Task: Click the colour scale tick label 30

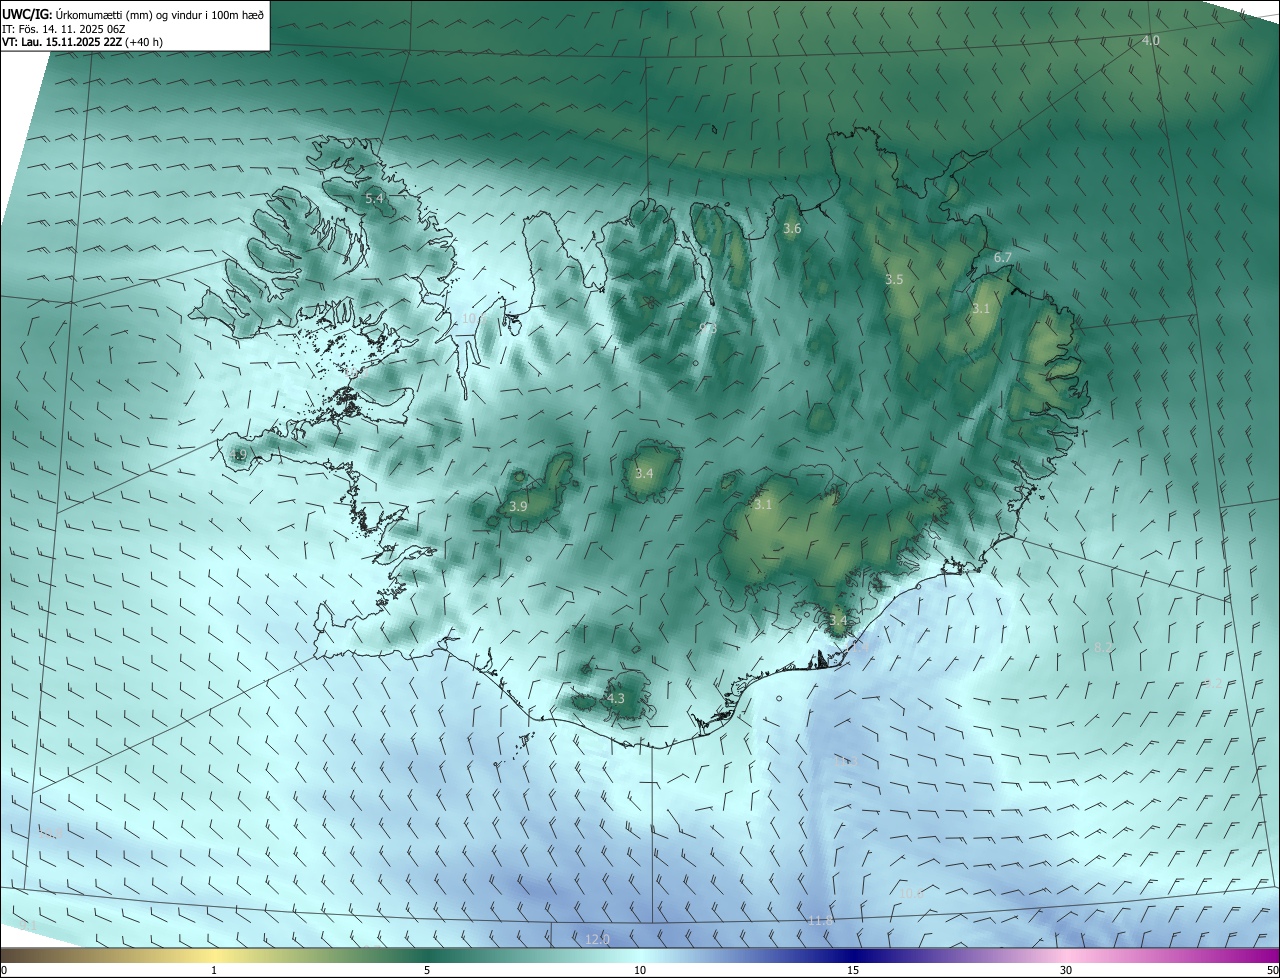Action: click(1066, 970)
